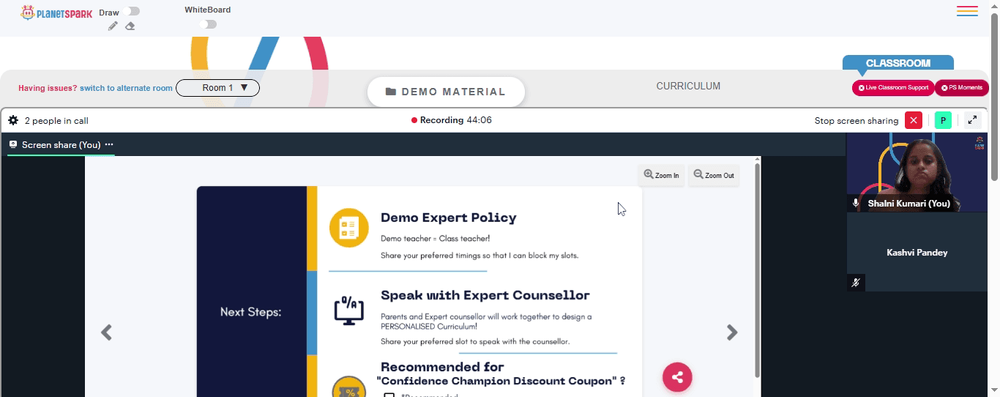Click Demo Expert Policy yellow icon
This screenshot has width=1000, height=397.
click(x=349, y=228)
